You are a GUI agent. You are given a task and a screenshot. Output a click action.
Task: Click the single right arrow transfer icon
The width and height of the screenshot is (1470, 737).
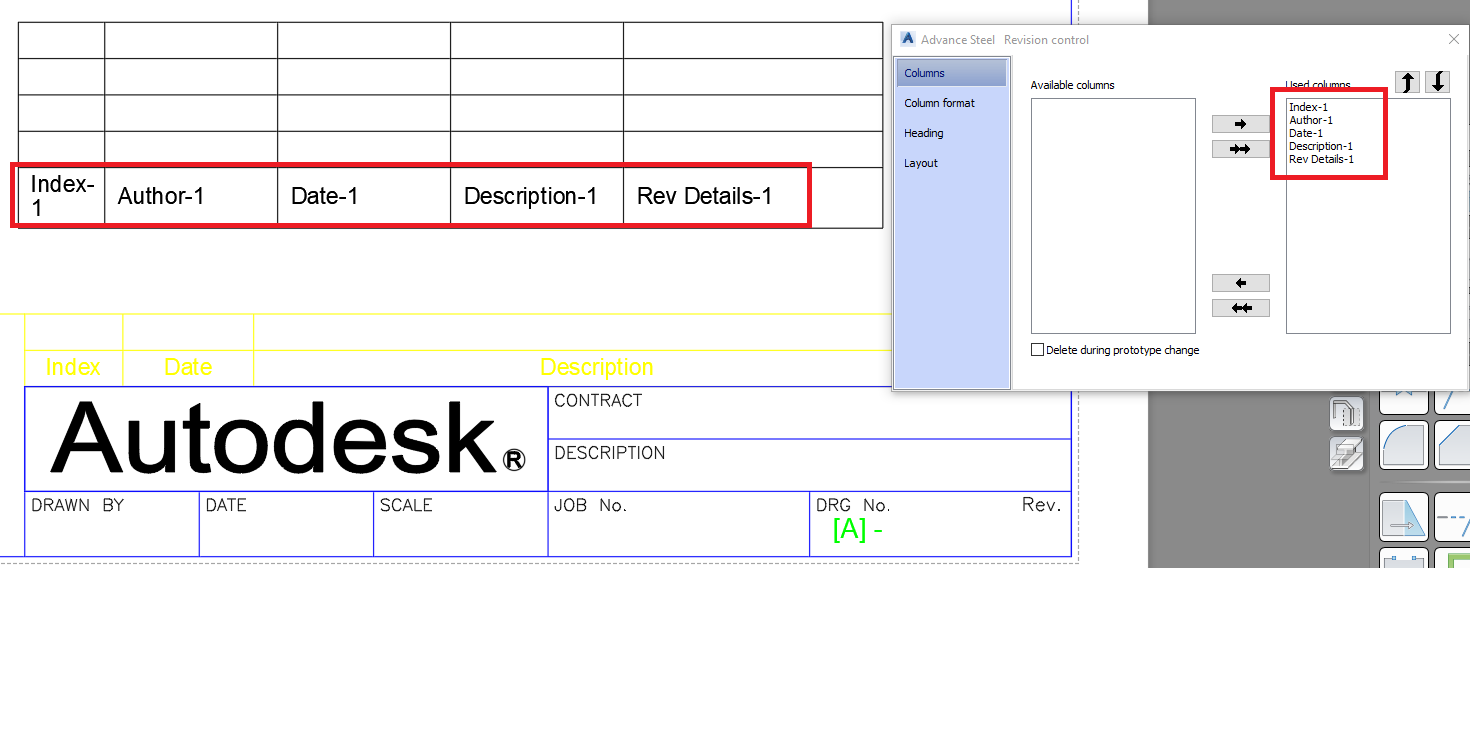pyautogui.click(x=1240, y=124)
